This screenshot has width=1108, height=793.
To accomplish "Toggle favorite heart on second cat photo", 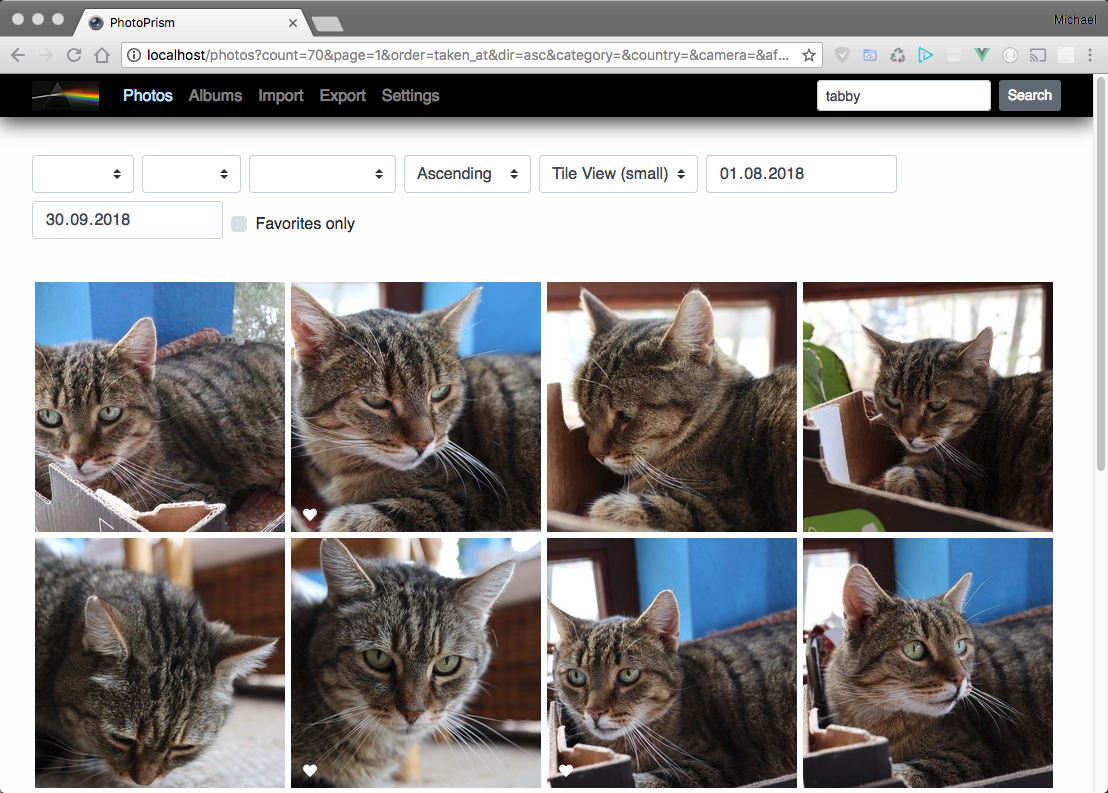I will point(310,515).
